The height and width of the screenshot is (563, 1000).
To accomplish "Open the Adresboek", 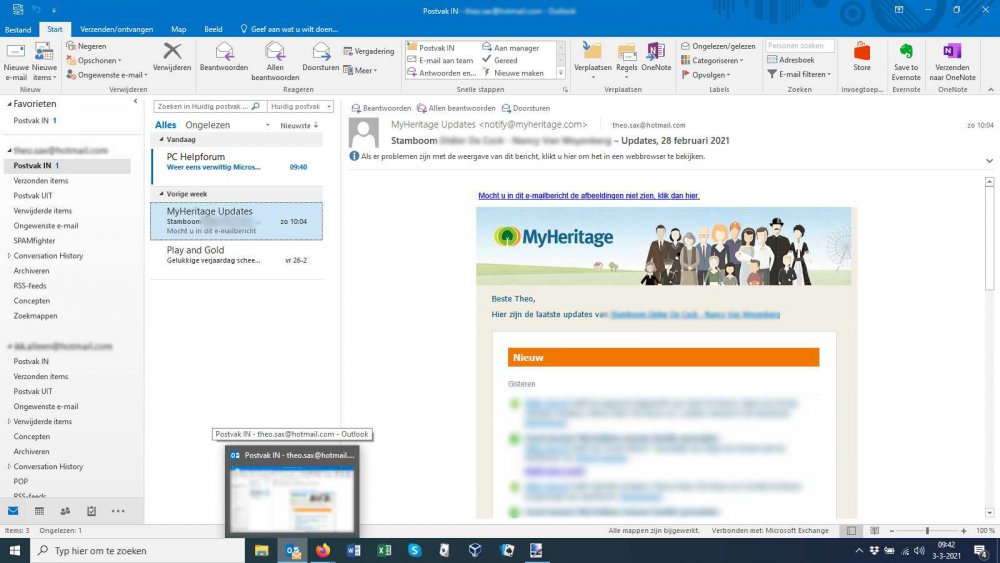I will coord(791,59).
